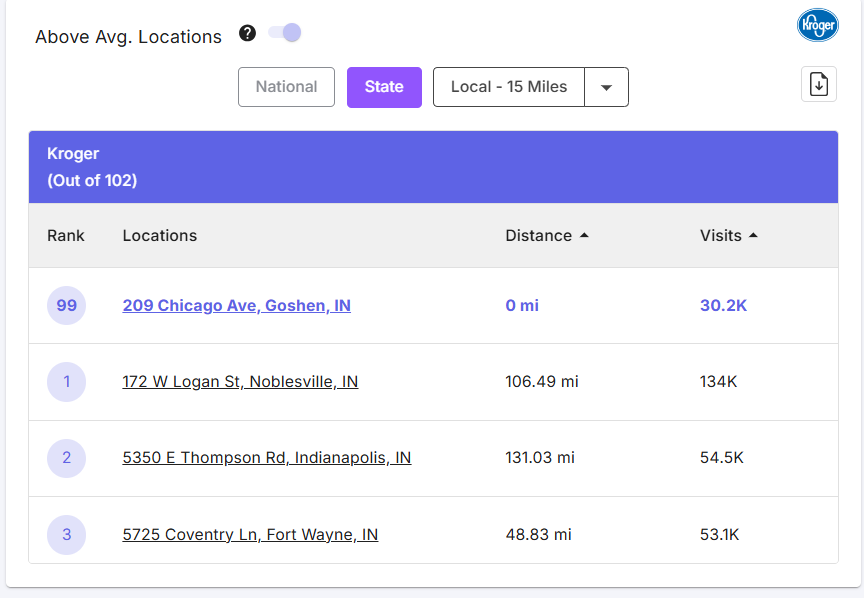The image size is (864, 598).
Task: Open 5725 Coventry Ln, Fort Wayne link
Action: click(x=250, y=534)
